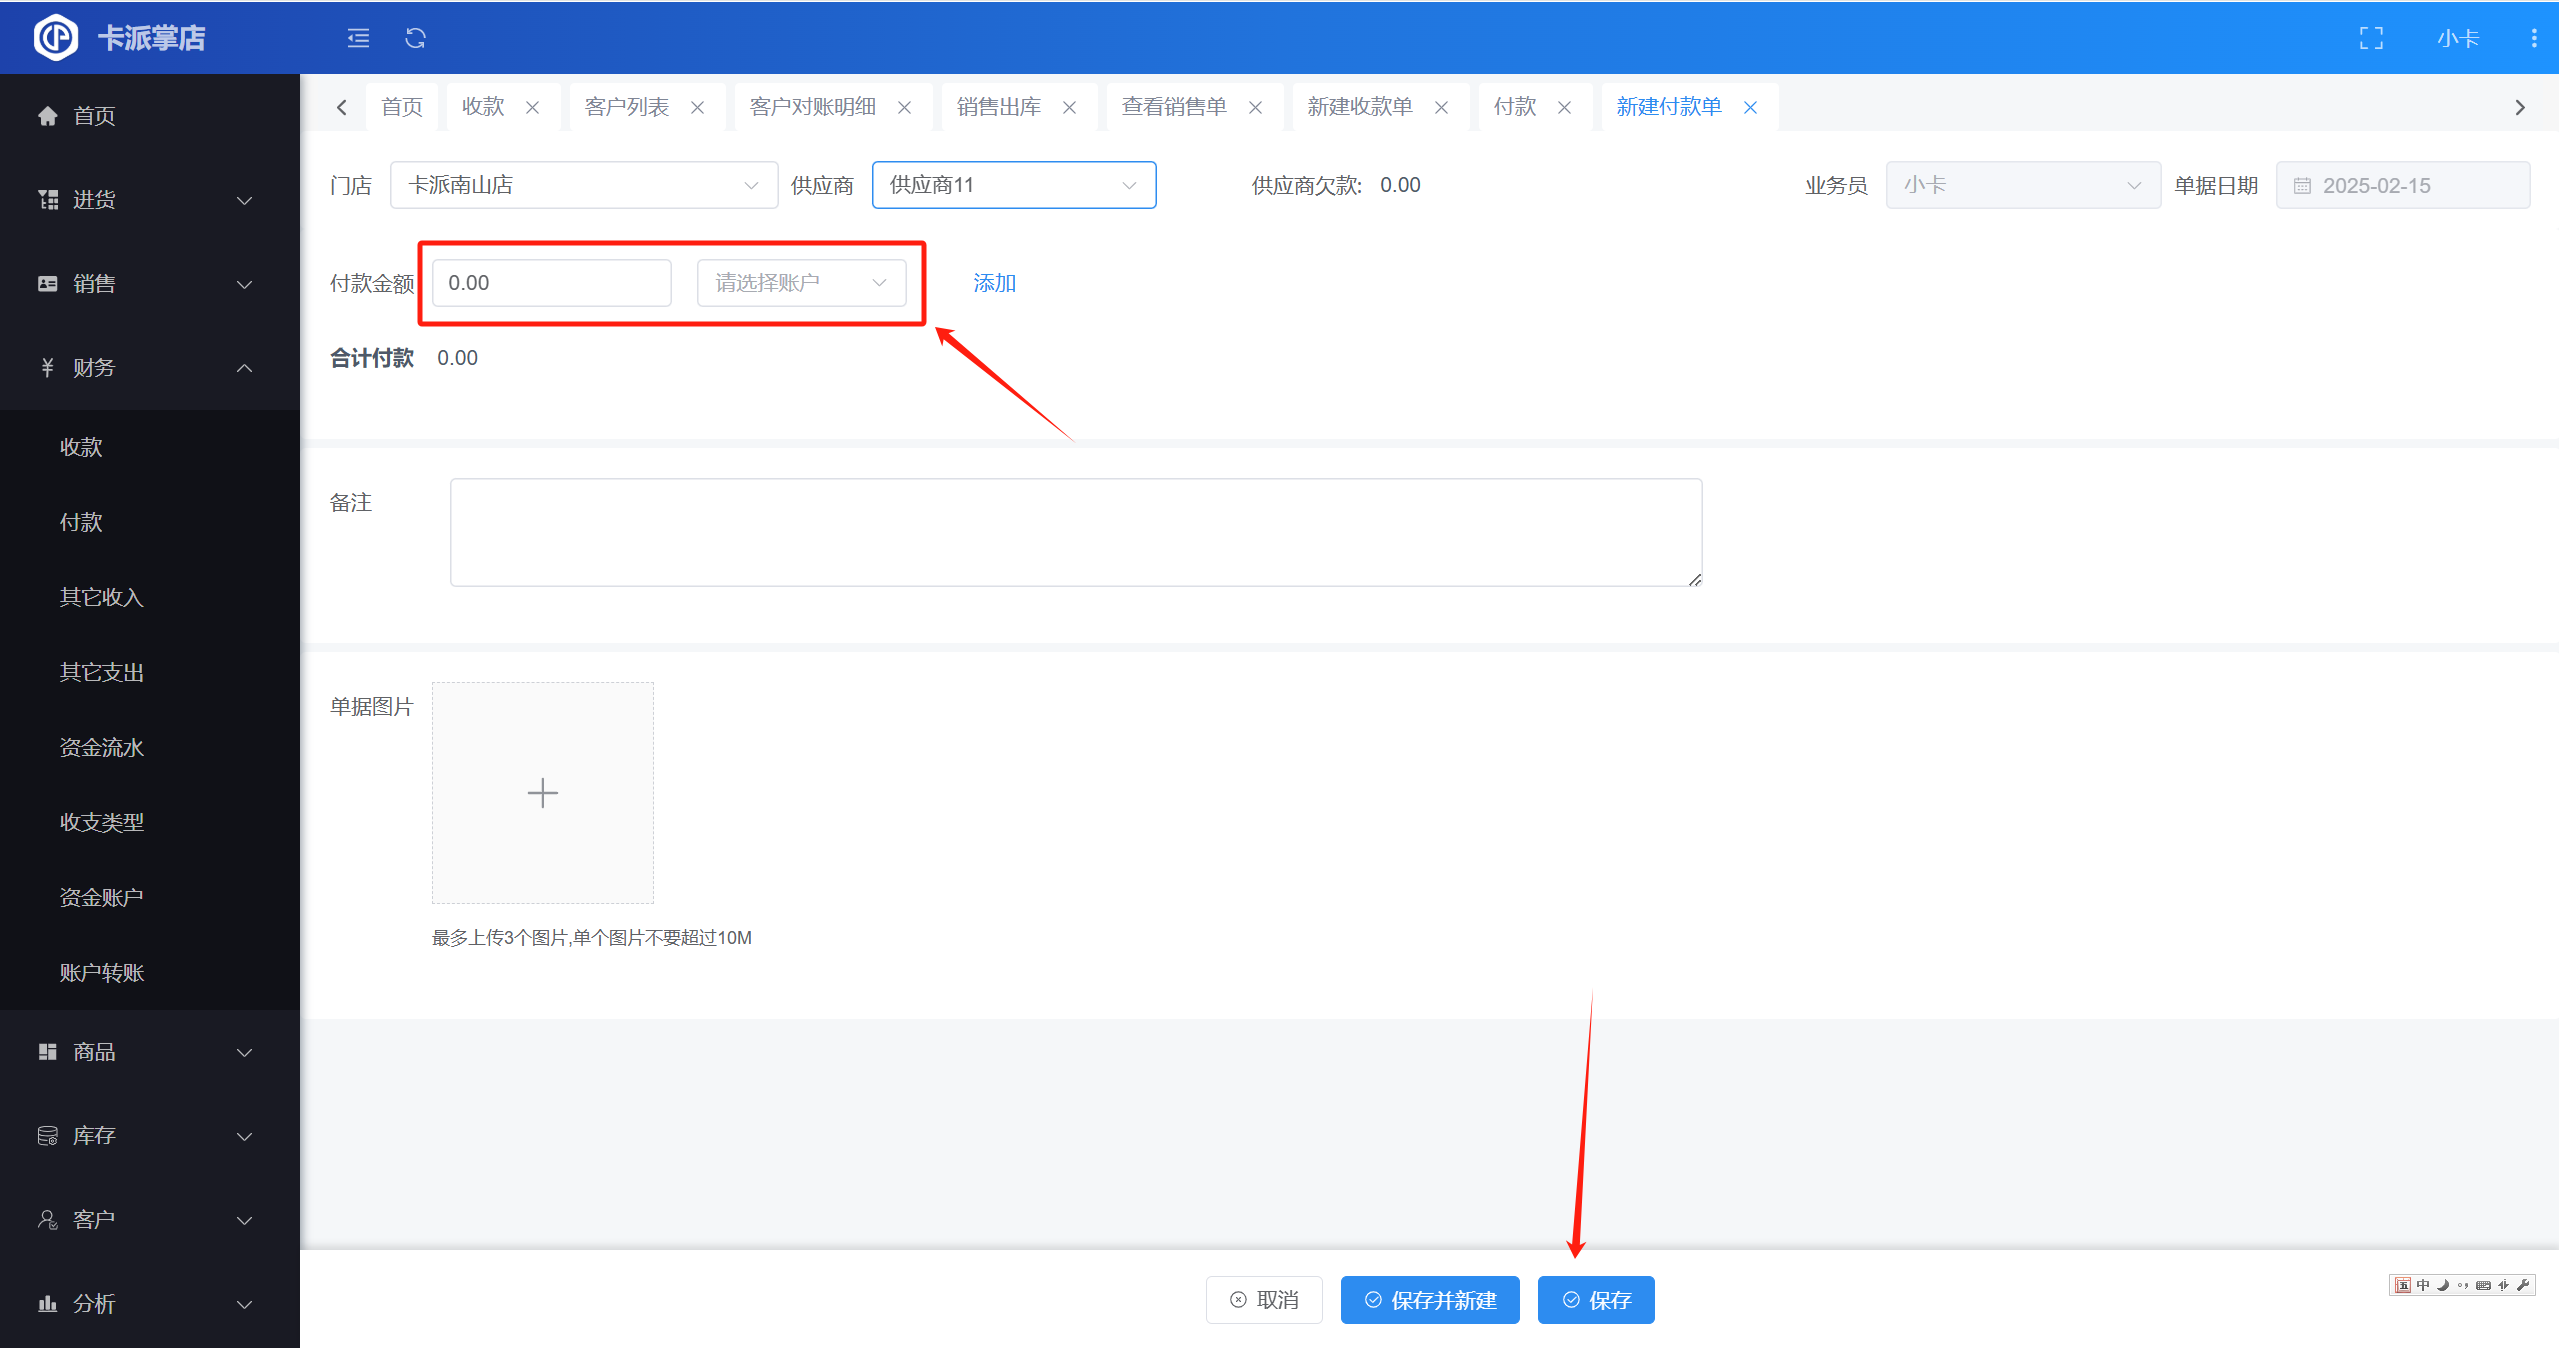Open the 供应商 dropdown showing 供应商11
The height and width of the screenshot is (1348, 2559).
1013,185
